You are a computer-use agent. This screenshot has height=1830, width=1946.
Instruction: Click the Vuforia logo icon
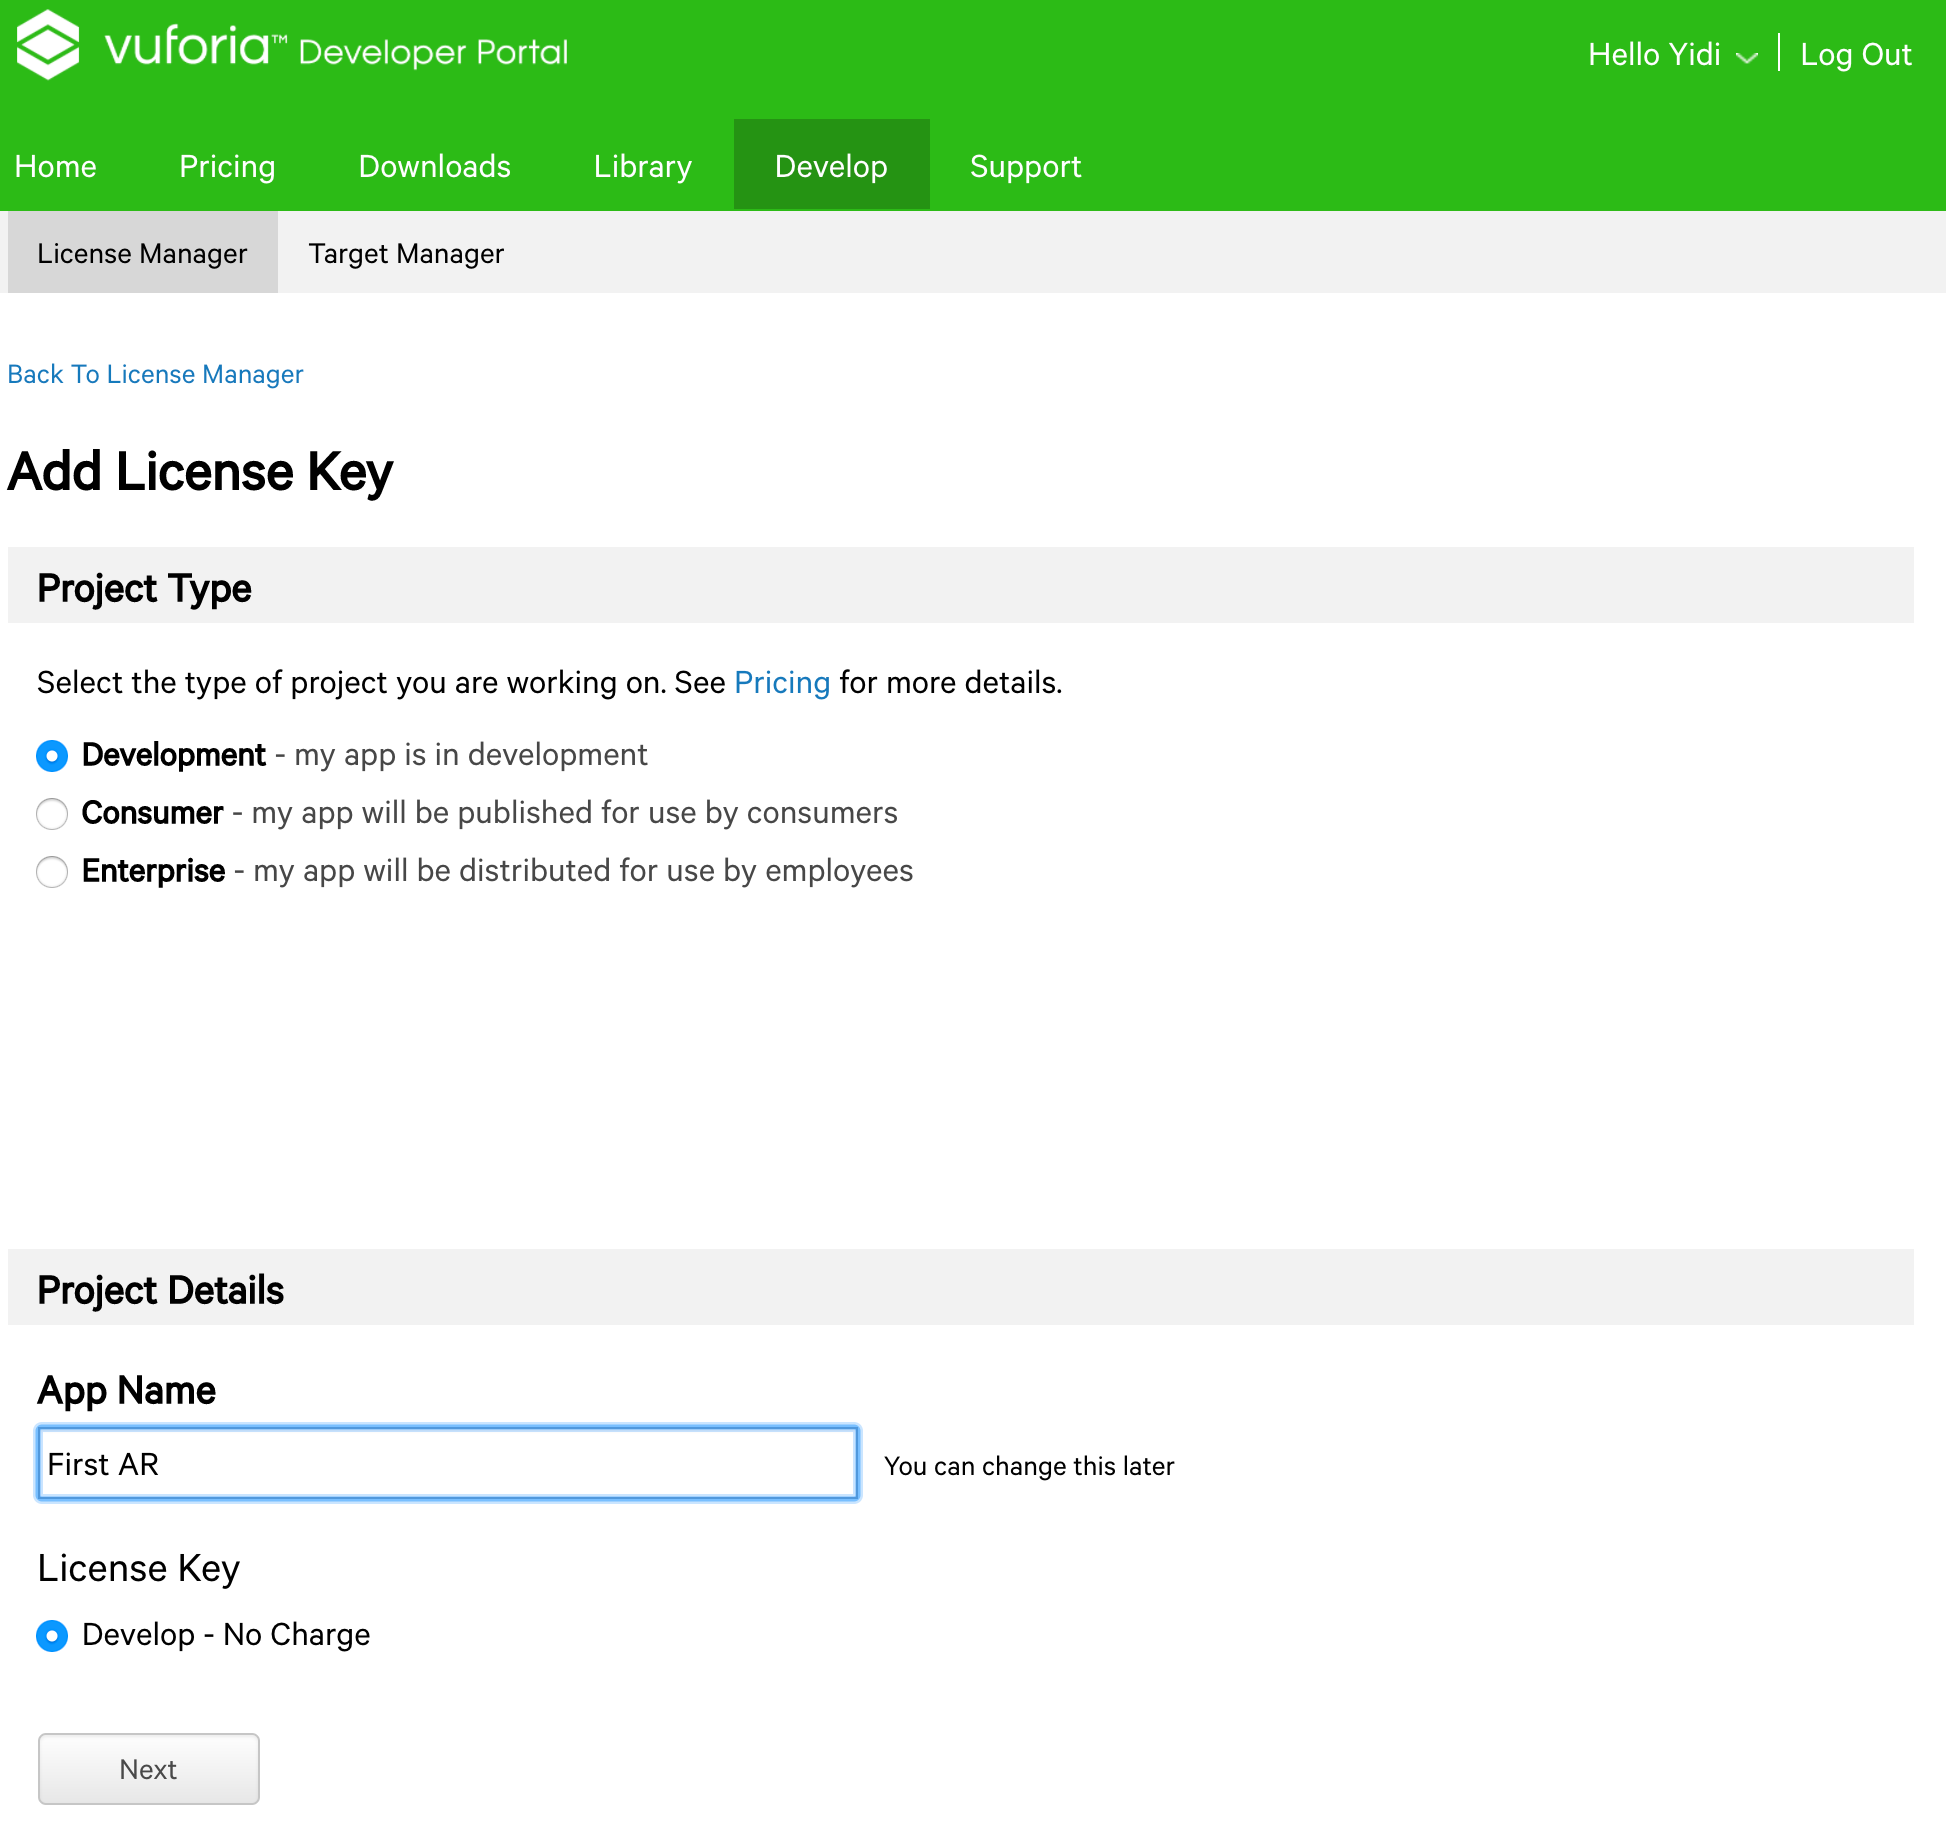tap(47, 45)
